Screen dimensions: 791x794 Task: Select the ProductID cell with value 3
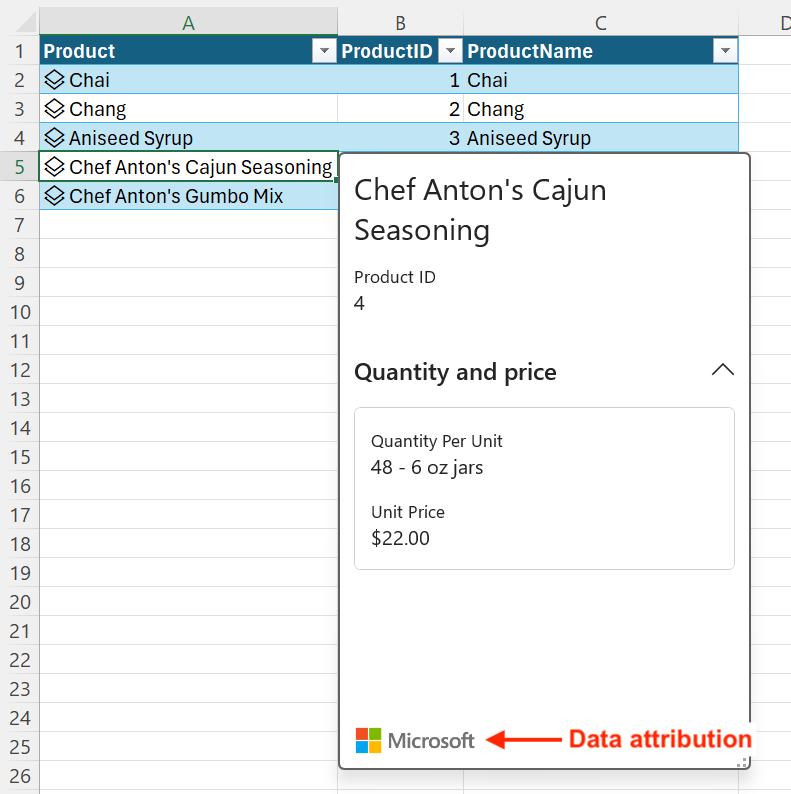click(x=400, y=138)
